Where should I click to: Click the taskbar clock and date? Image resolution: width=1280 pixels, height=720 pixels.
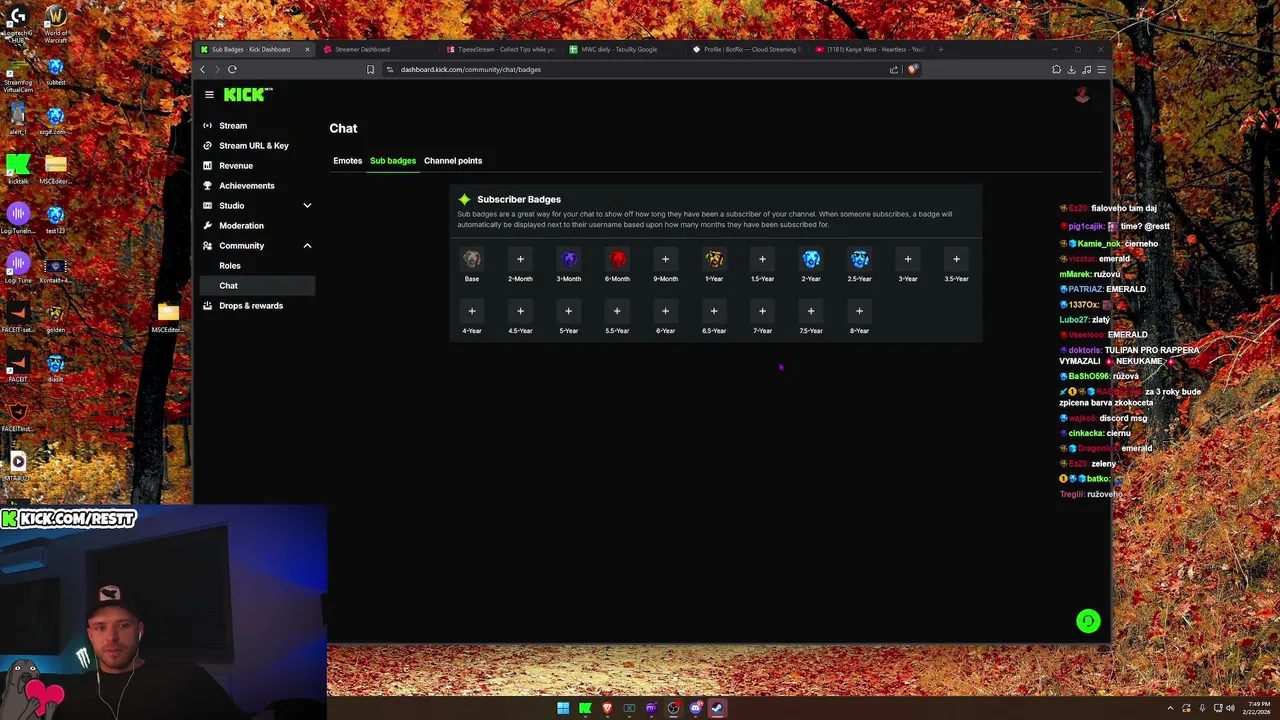click(x=1257, y=708)
